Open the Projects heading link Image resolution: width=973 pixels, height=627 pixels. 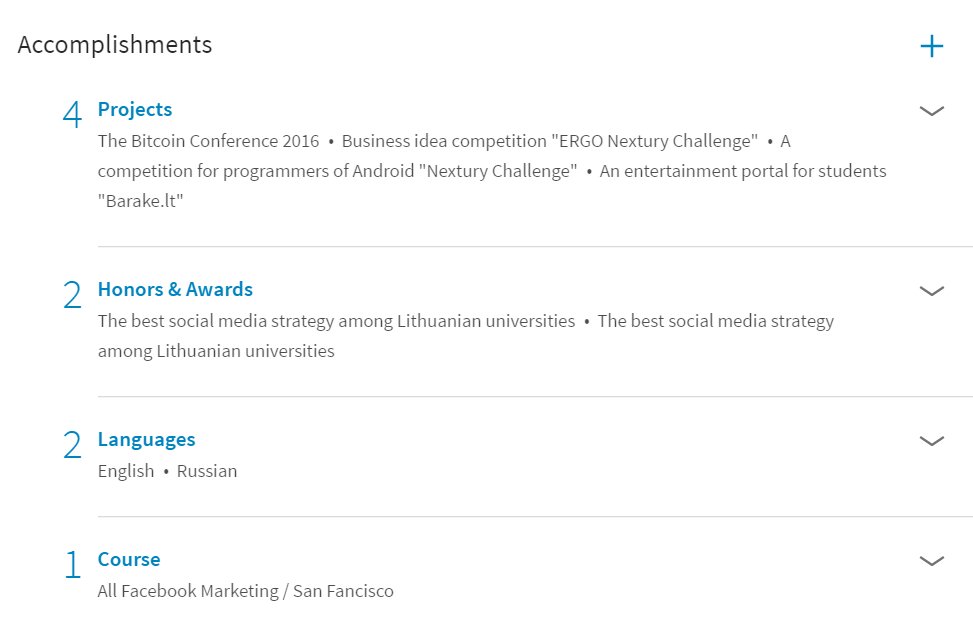135,109
